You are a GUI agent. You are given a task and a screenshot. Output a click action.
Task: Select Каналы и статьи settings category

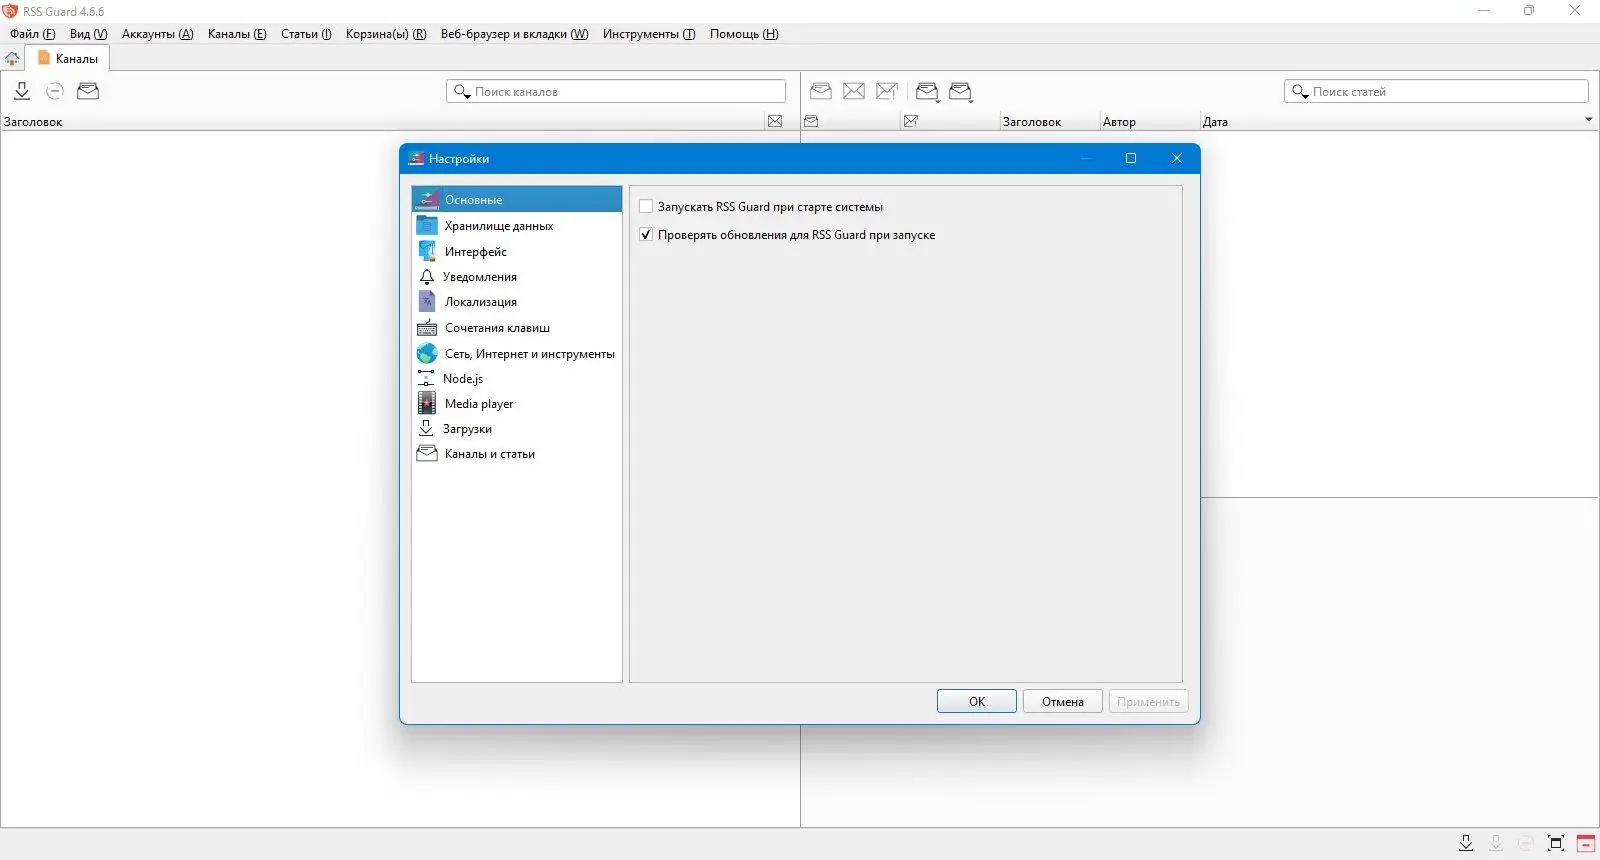[x=517, y=453]
